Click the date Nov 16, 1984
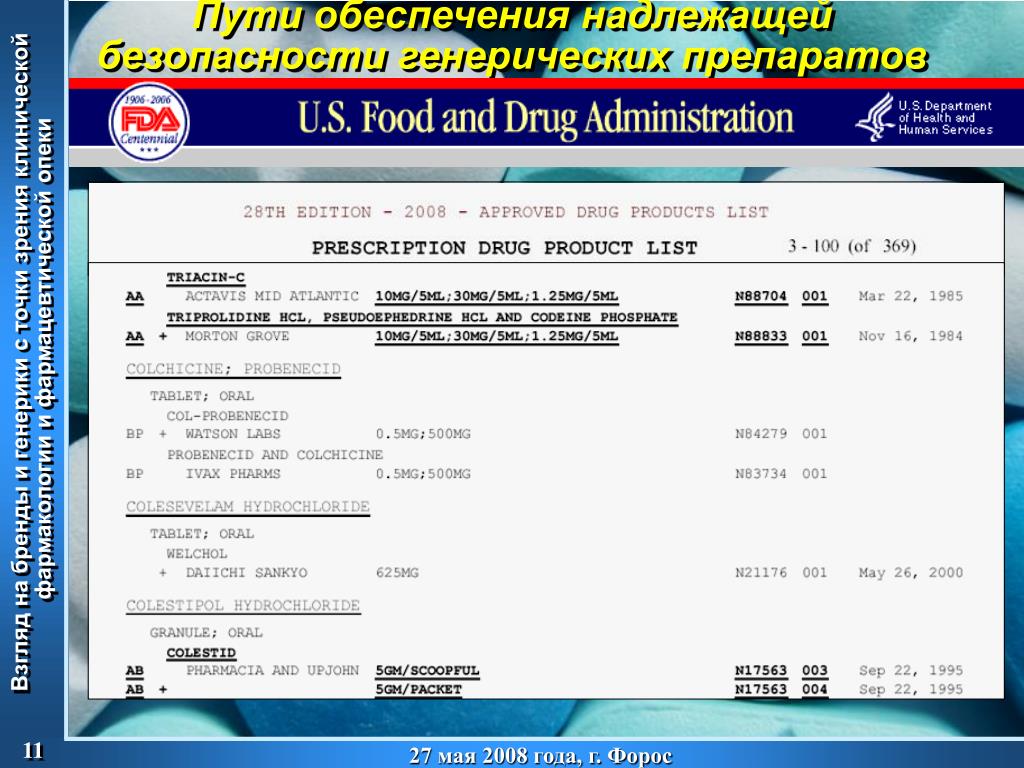The width and height of the screenshot is (1024, 768). coord(910,336)
